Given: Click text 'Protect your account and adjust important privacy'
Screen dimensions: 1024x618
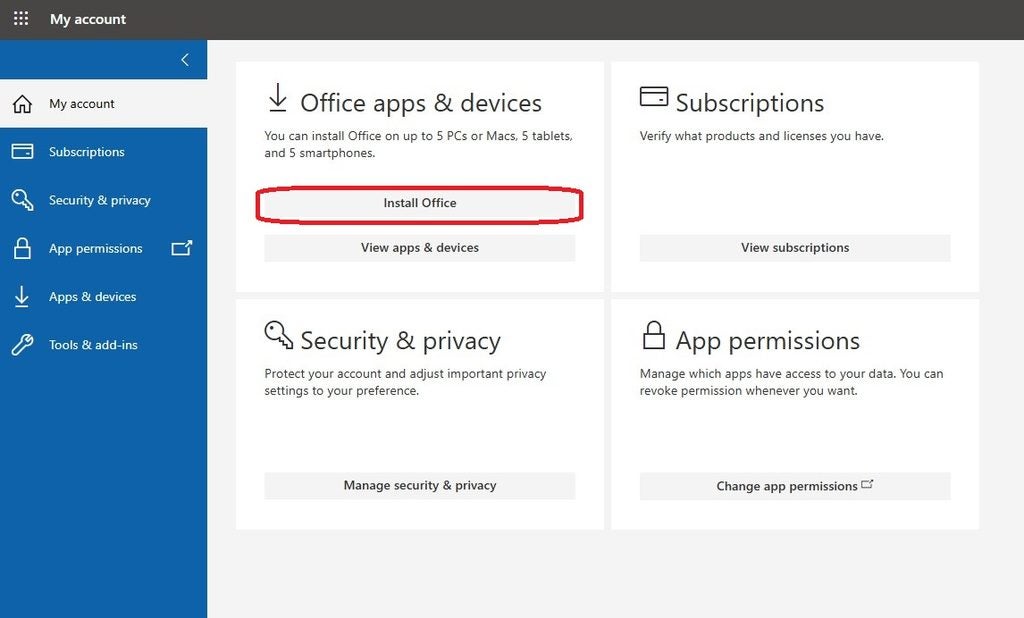Looking at the screenshot, I should pos(405,374).
